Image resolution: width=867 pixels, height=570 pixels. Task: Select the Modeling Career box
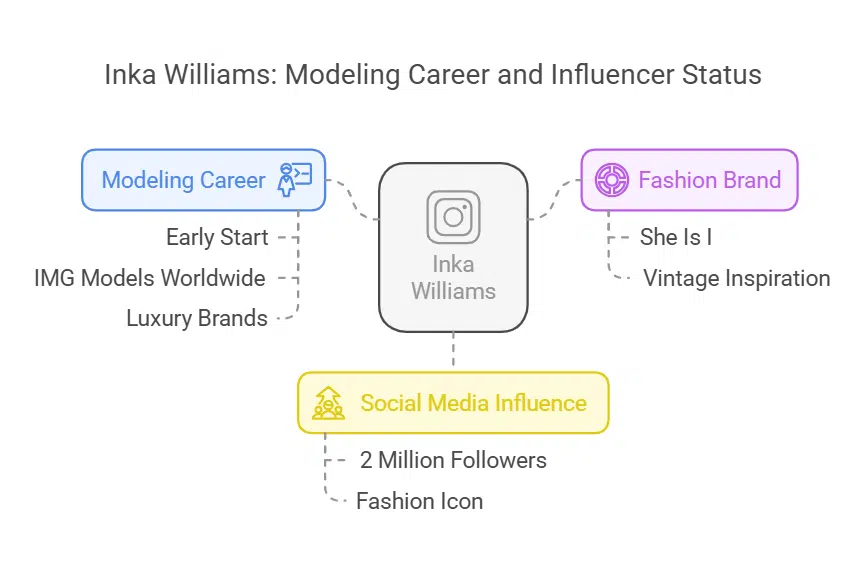[x=204, y=180]
